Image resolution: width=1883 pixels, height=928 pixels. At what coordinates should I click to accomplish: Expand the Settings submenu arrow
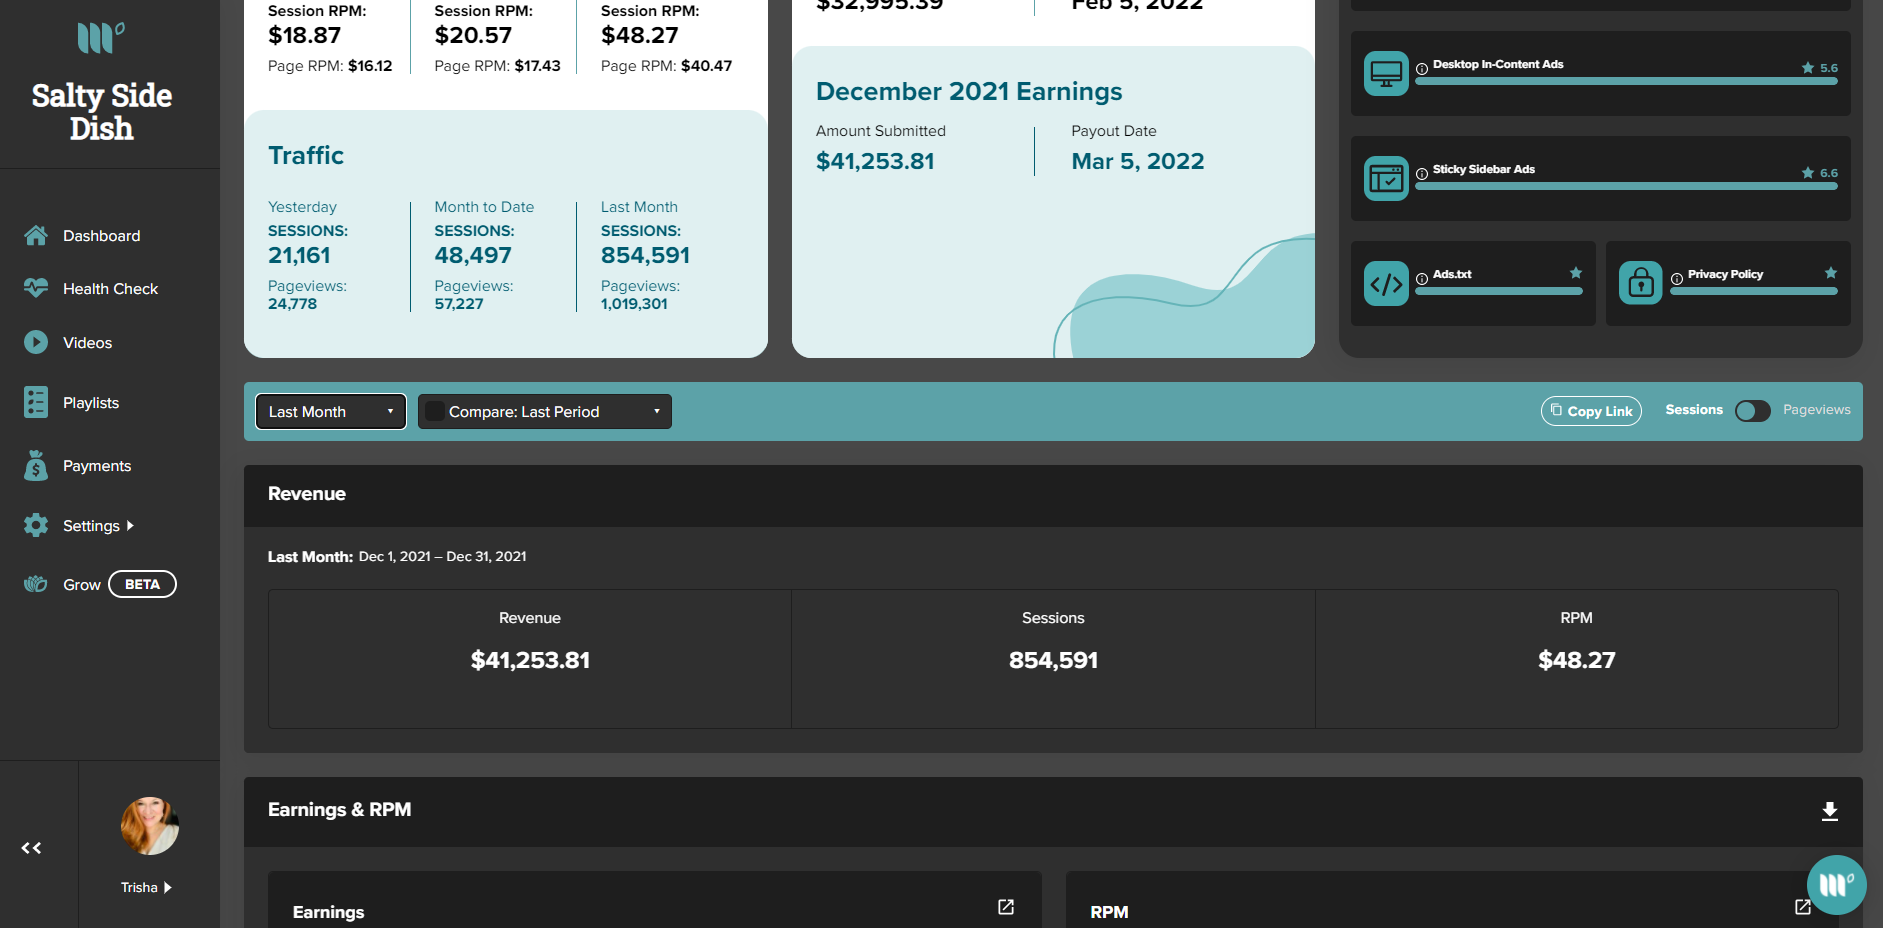[x=130, y=525]
